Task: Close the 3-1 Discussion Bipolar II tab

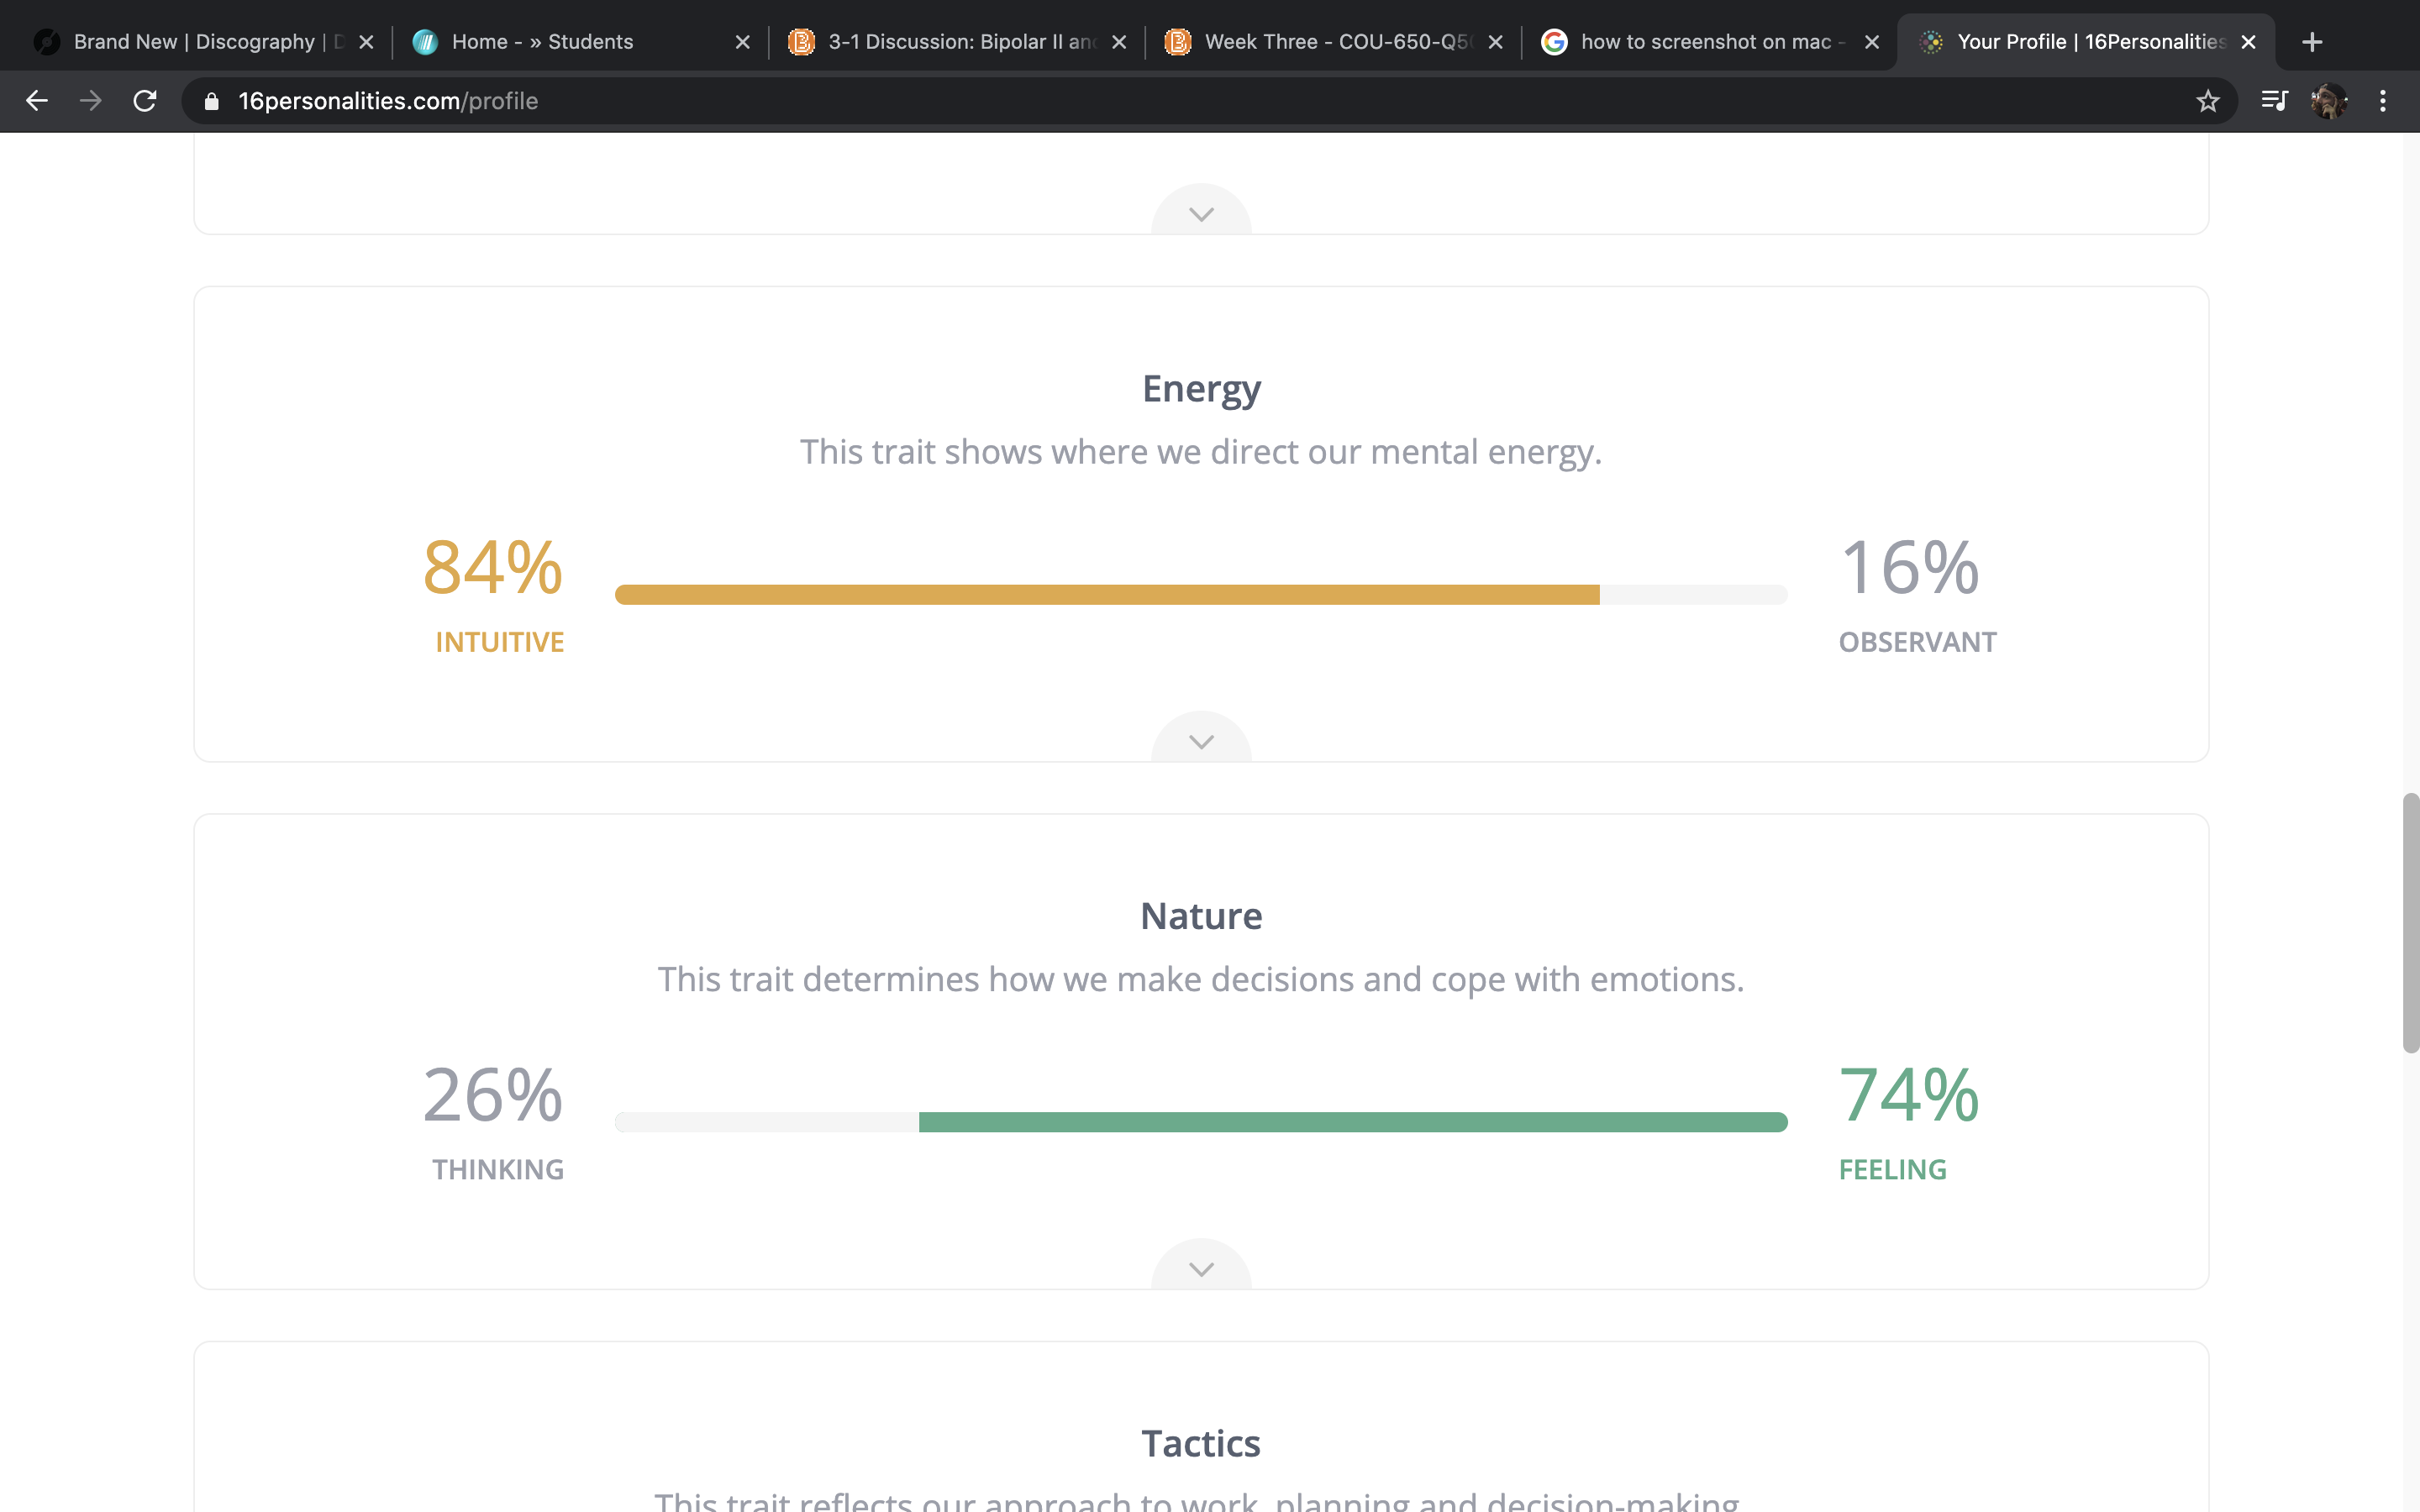Action: click(1119, 42)
